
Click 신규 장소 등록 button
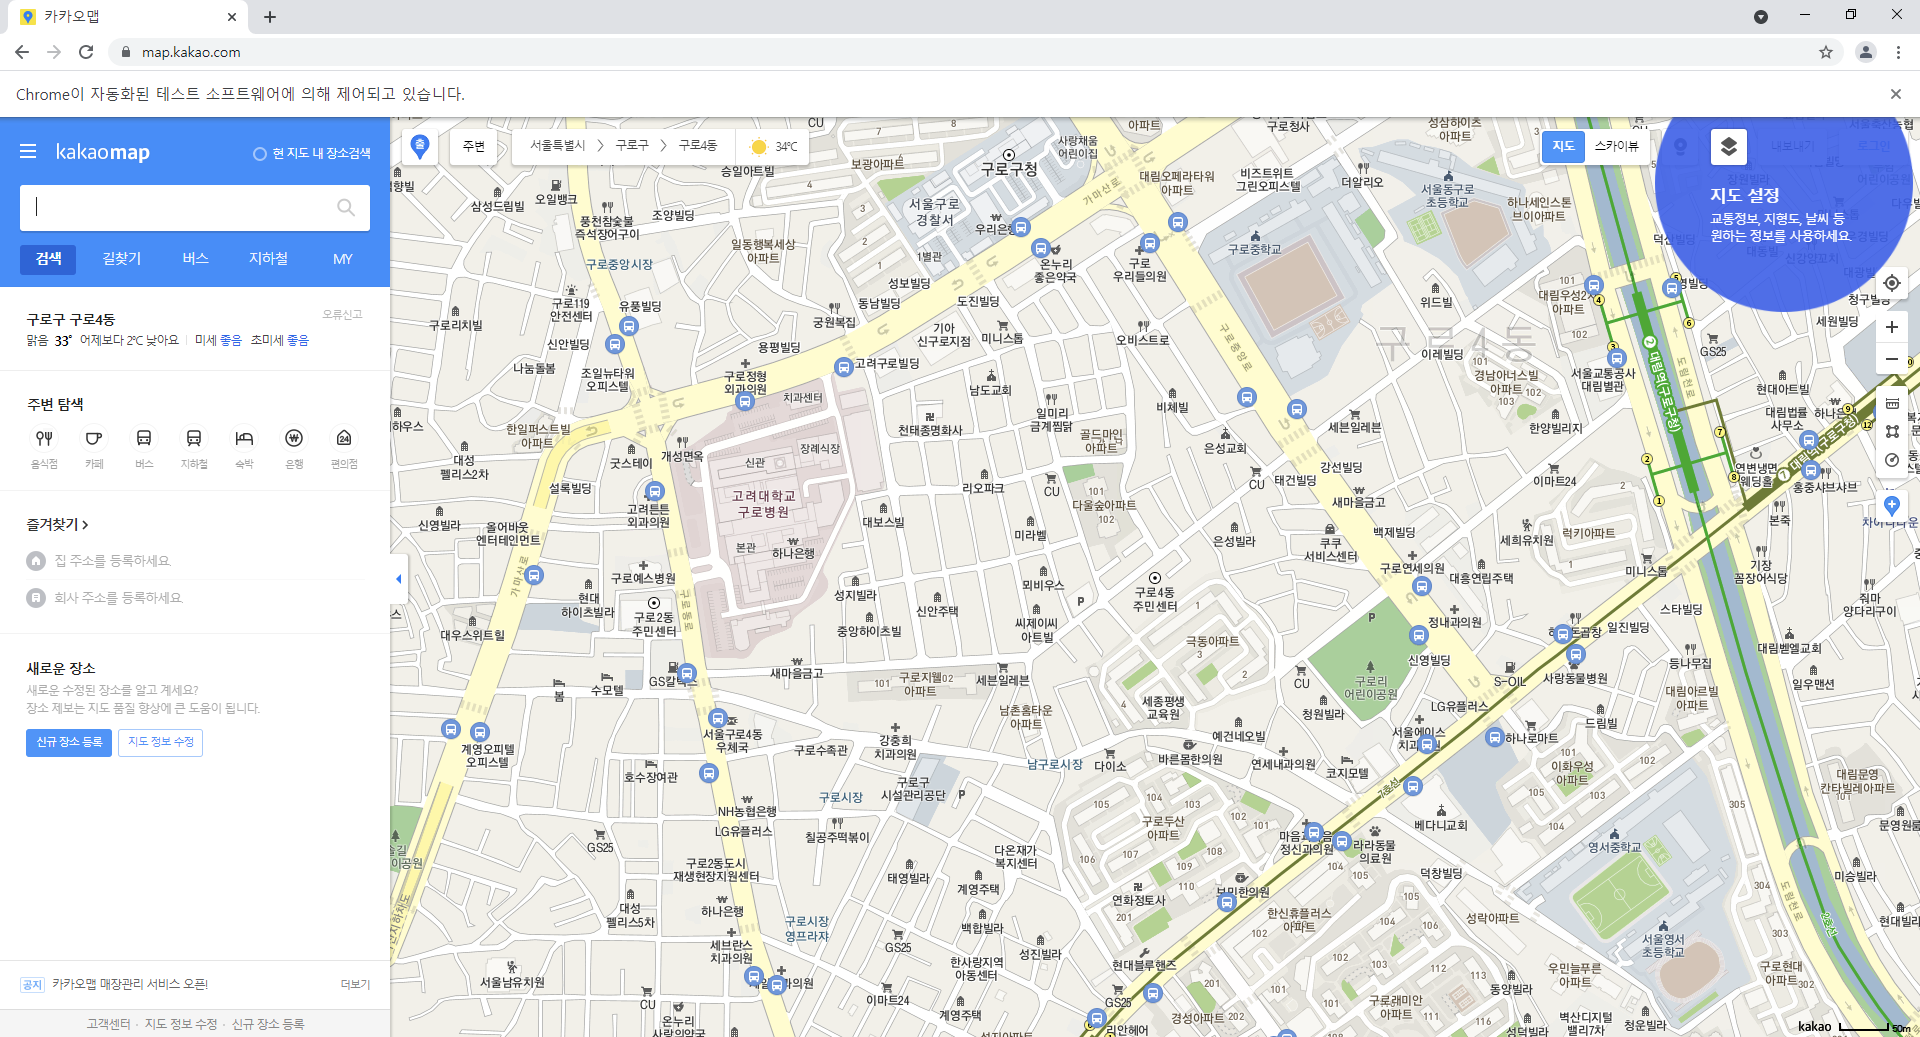point(69,742)
